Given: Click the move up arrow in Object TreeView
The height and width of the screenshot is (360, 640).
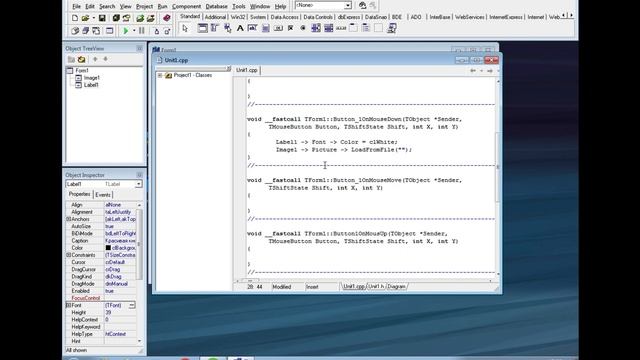Looking at the screenshot, I should point(95,59).
